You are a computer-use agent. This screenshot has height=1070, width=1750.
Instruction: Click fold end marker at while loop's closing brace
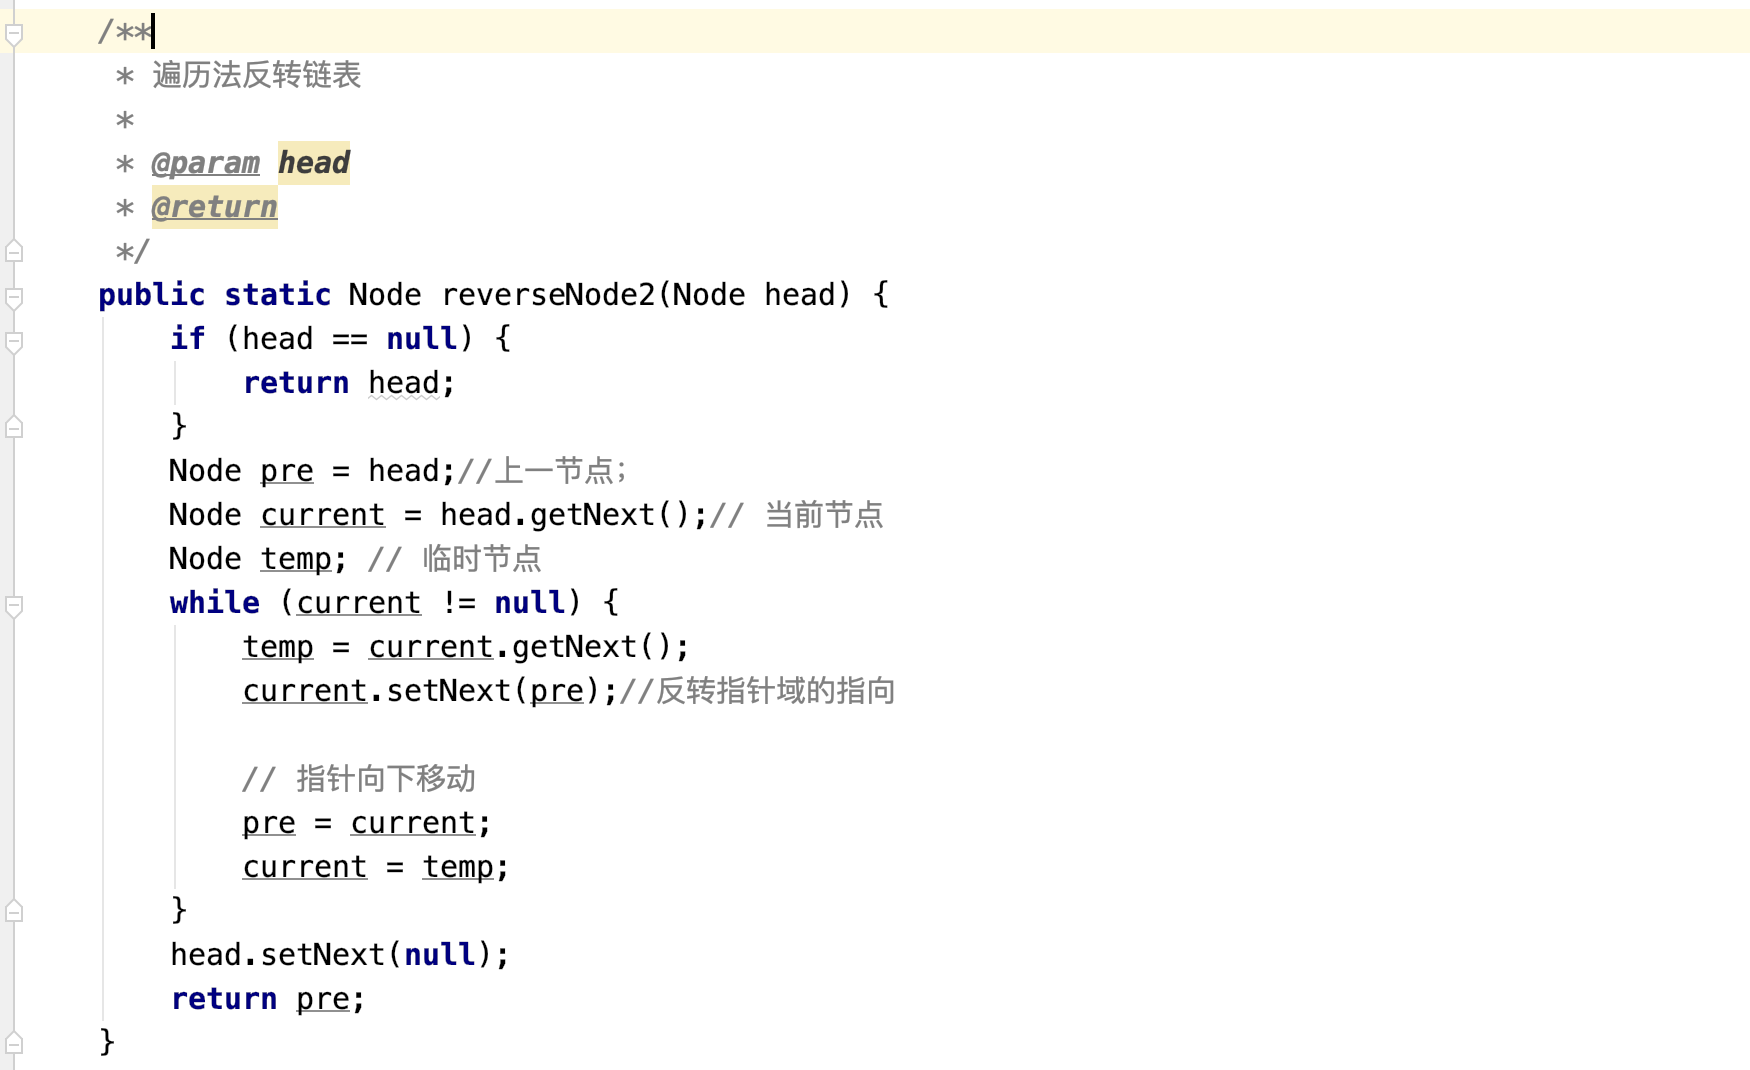tap(14, 911)
